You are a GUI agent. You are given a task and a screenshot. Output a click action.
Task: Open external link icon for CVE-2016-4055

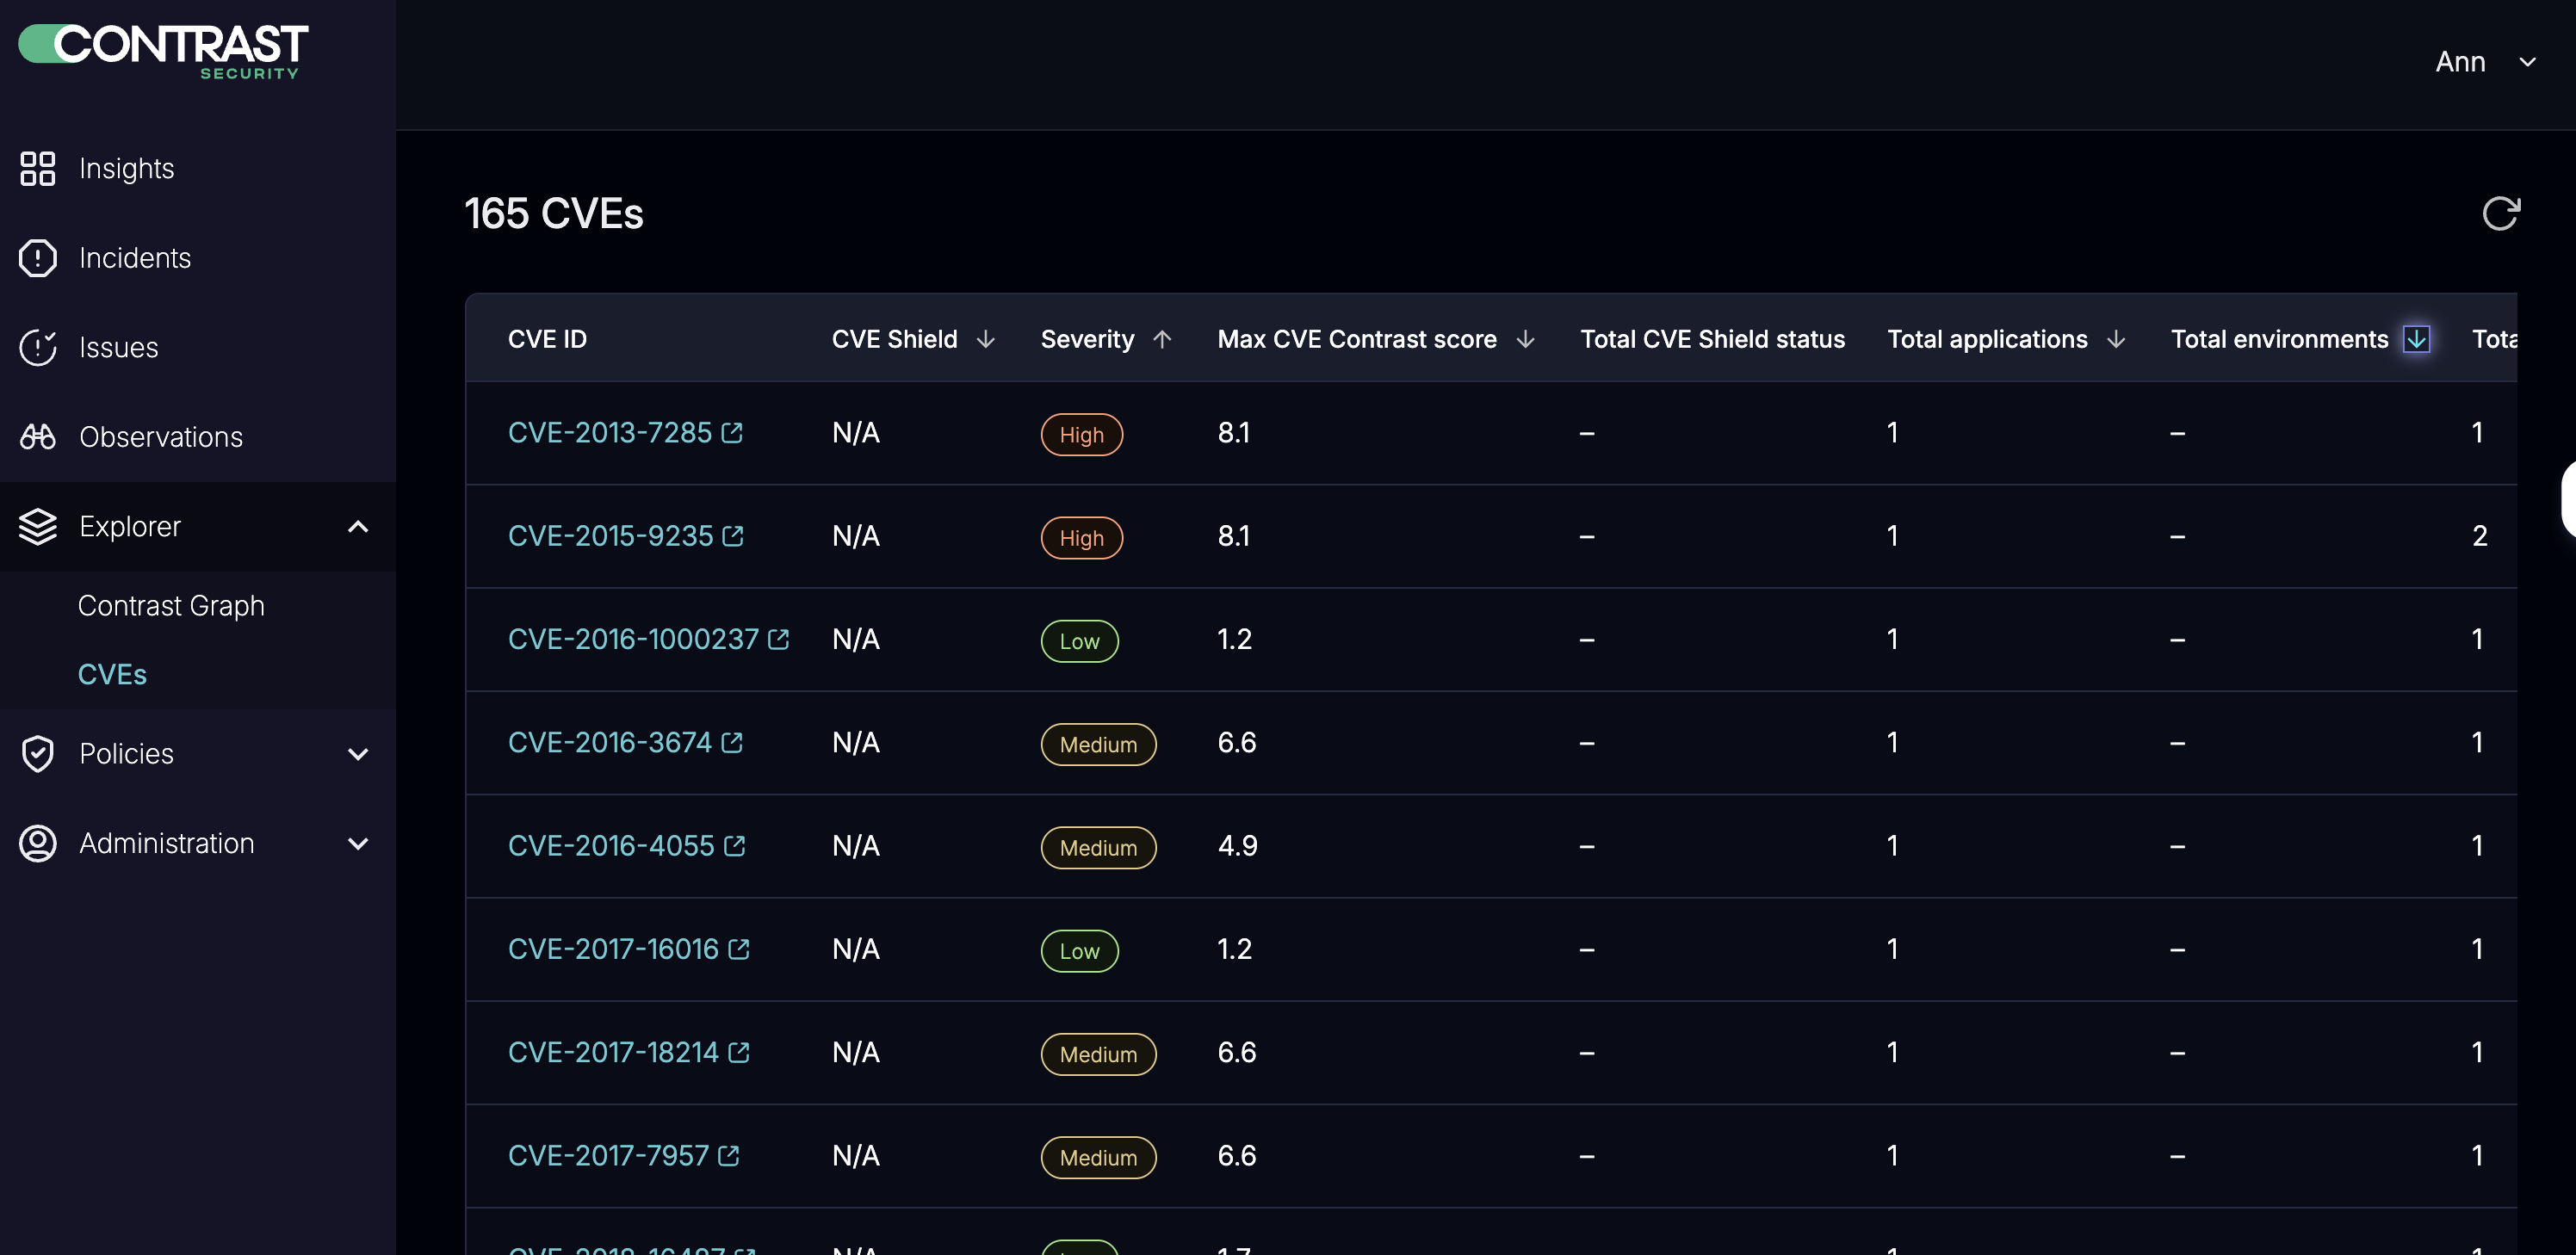coord(735,846)
